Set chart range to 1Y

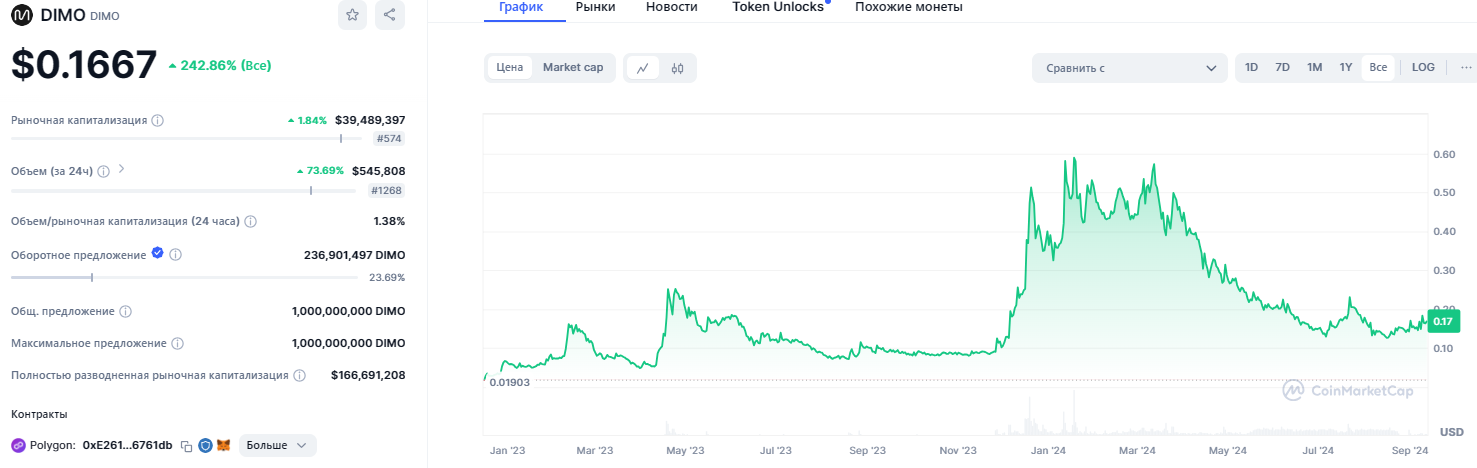(x=1346, y=68)
